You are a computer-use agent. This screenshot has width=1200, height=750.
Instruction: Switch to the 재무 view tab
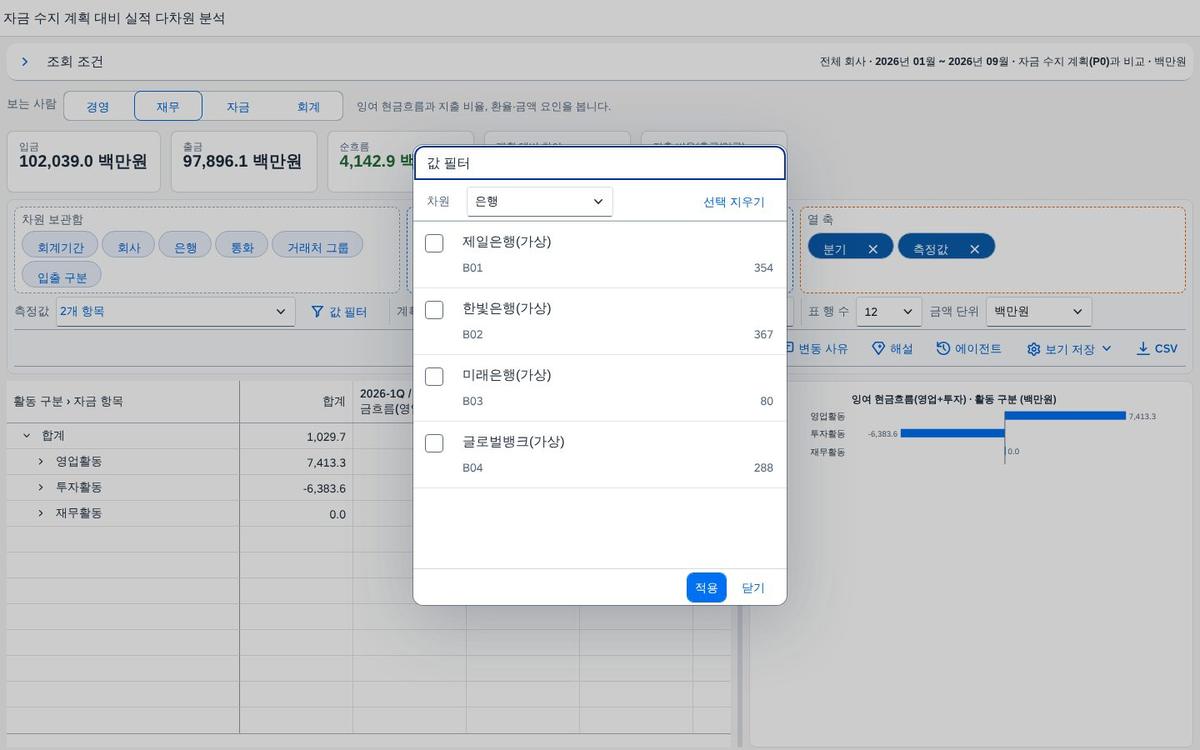[168, 106]
